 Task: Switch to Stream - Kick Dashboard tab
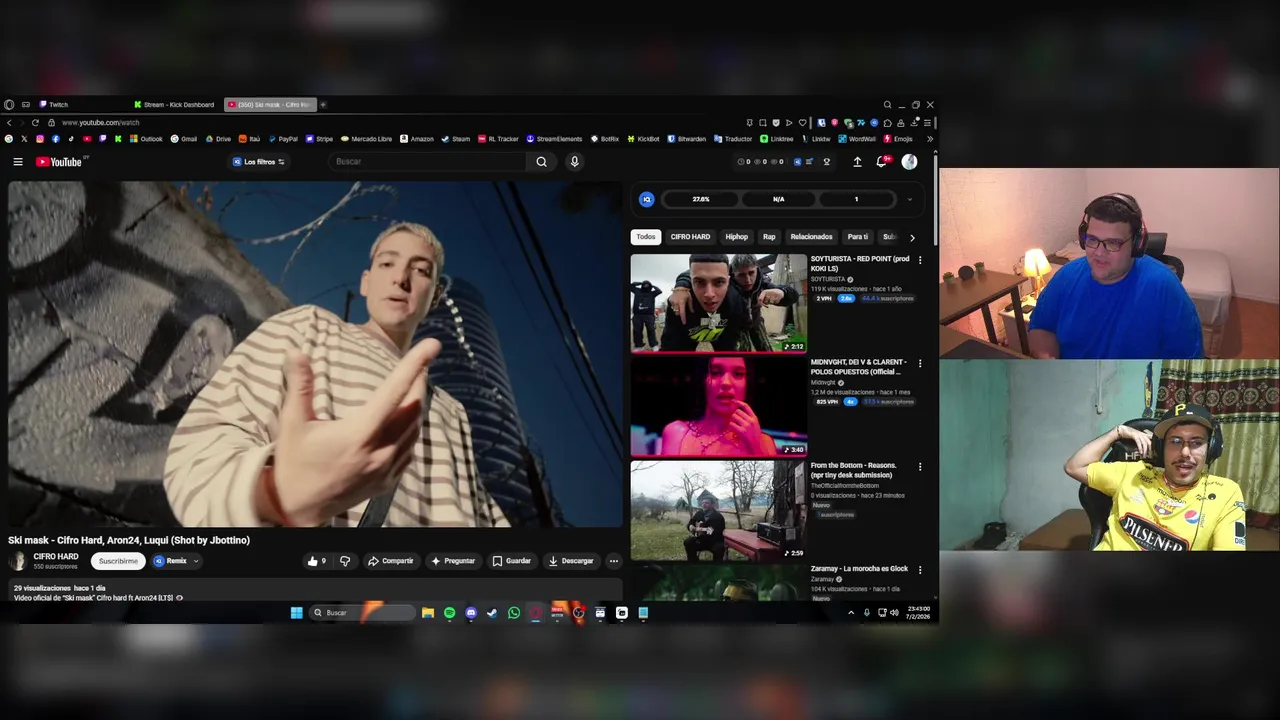[x=174, y=104]
